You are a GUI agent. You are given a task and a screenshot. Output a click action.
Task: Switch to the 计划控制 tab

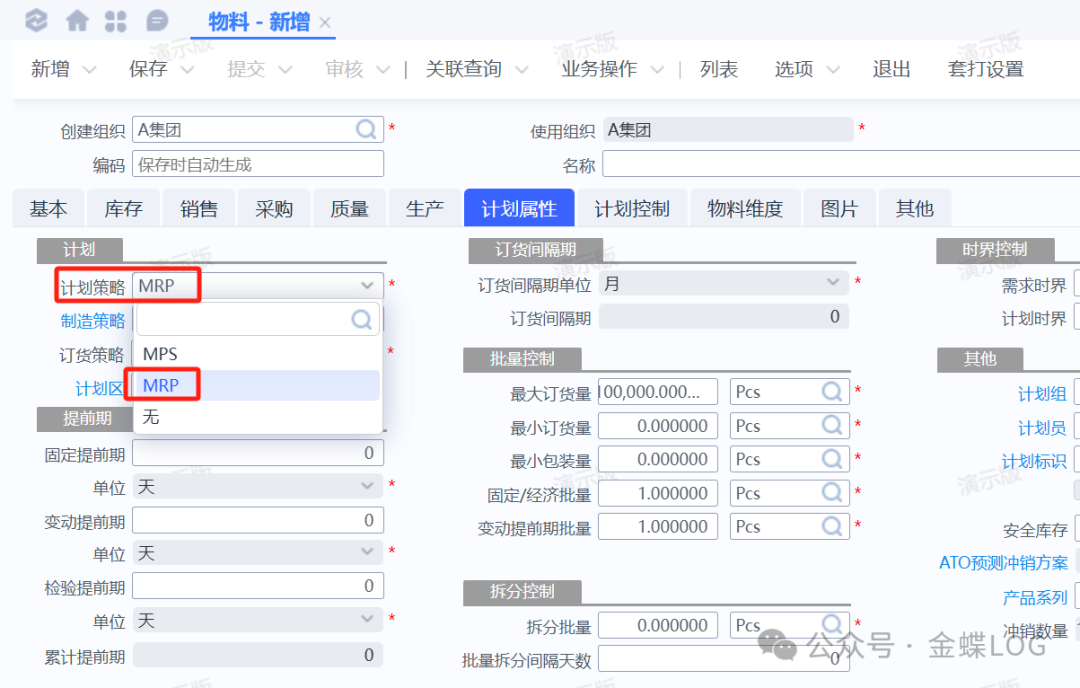[x=632, y=209]
